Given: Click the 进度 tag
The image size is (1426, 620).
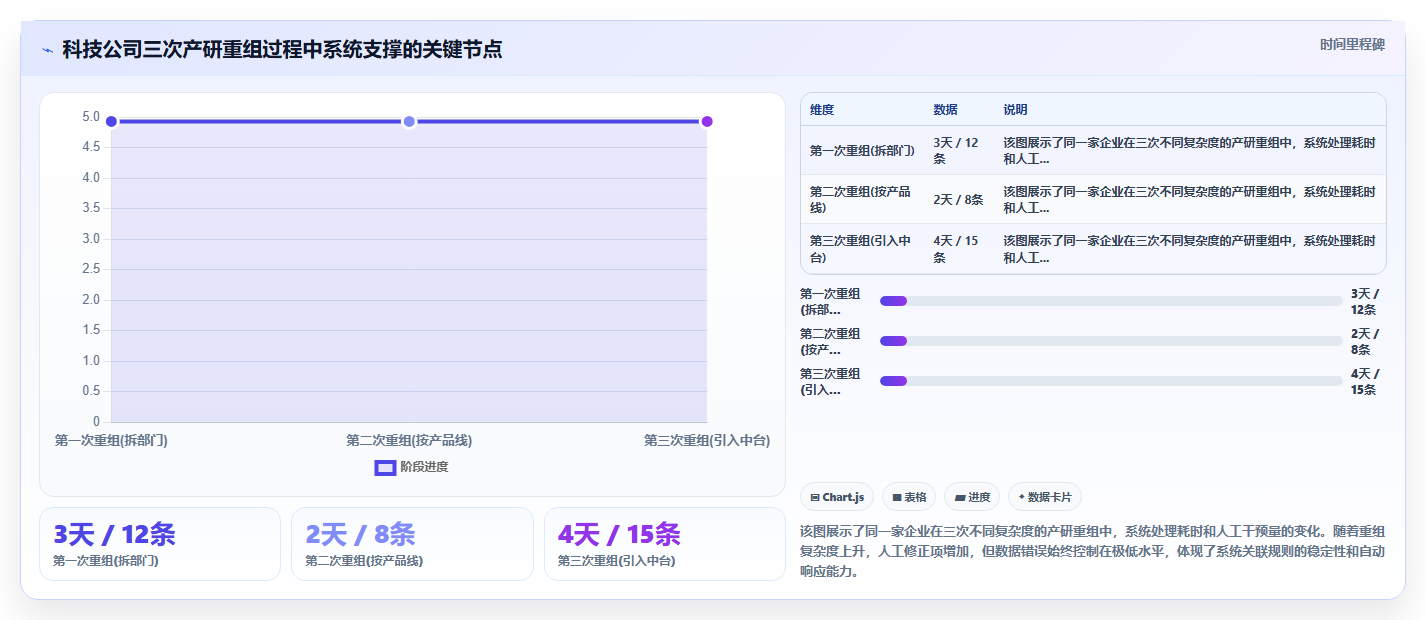Looking at the screenshot, I should point(972,497).
